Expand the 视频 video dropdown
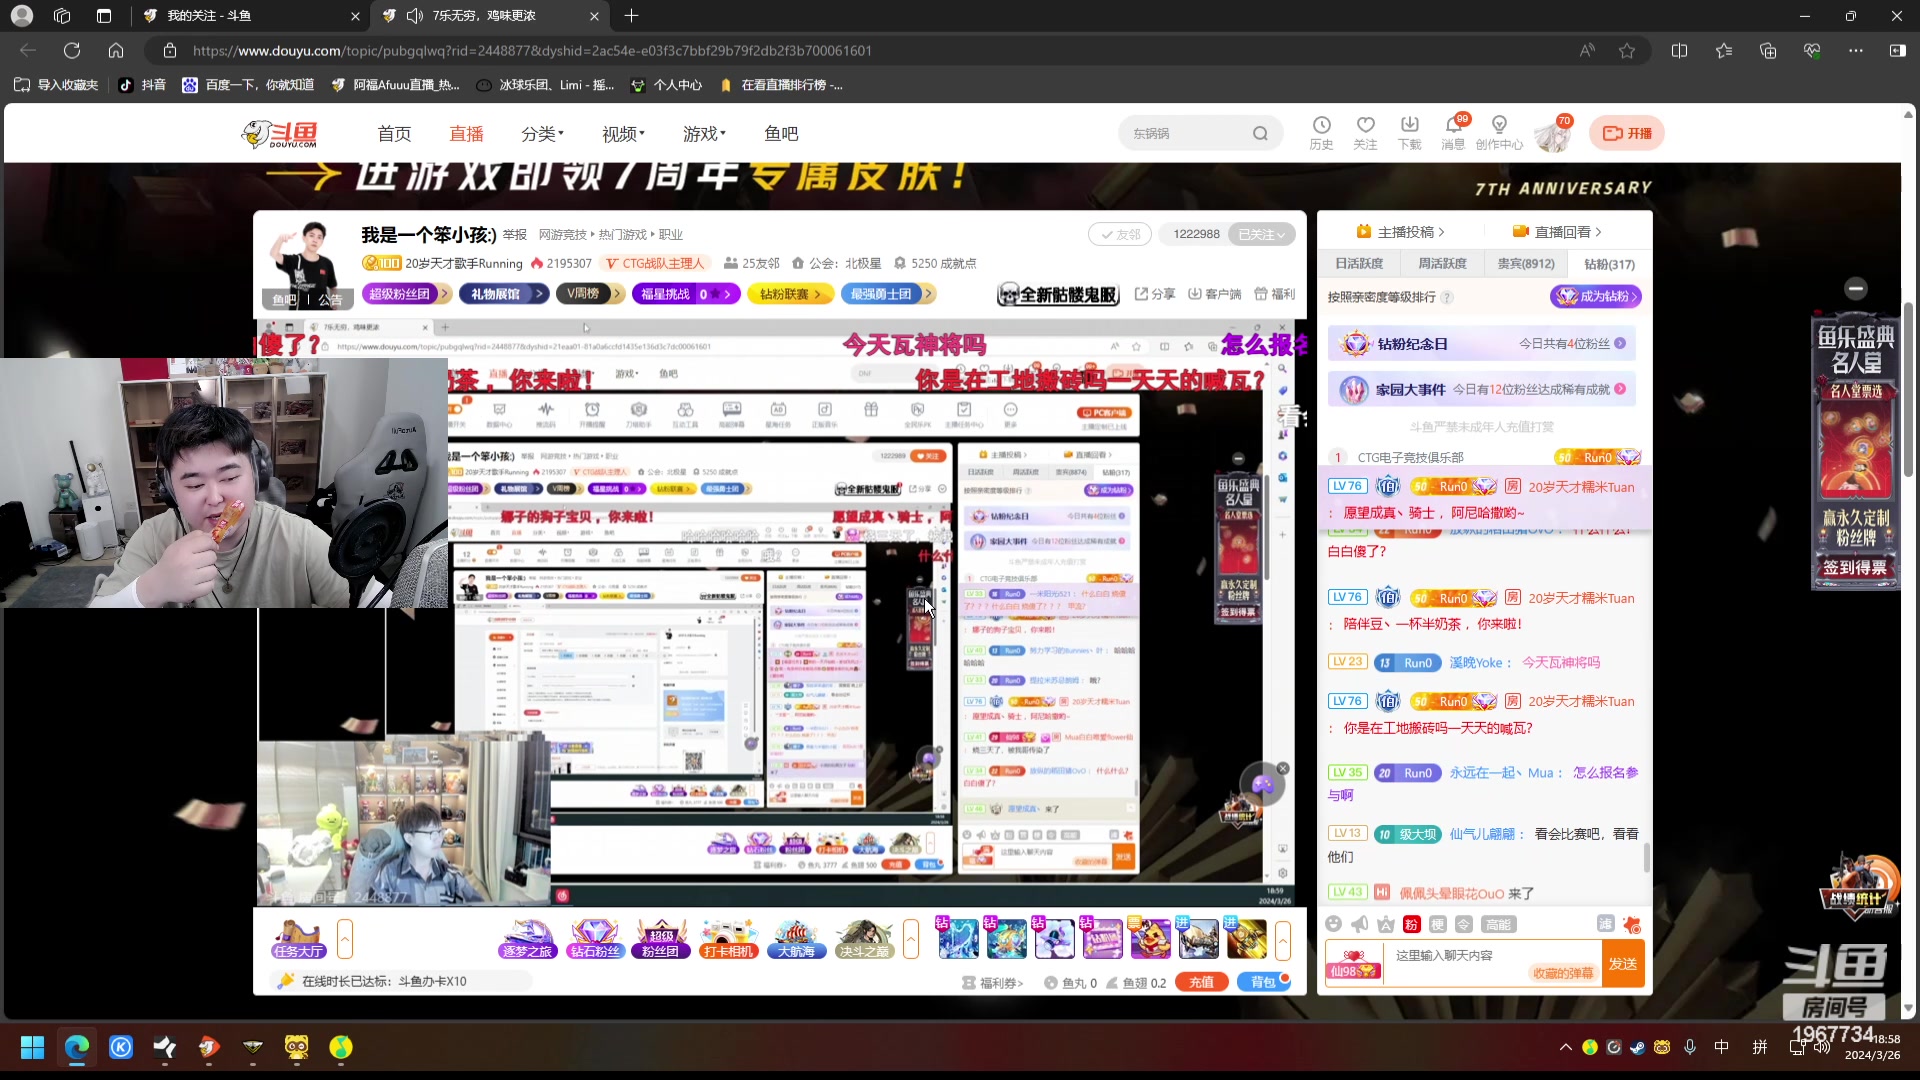 [x=623, y=133]
